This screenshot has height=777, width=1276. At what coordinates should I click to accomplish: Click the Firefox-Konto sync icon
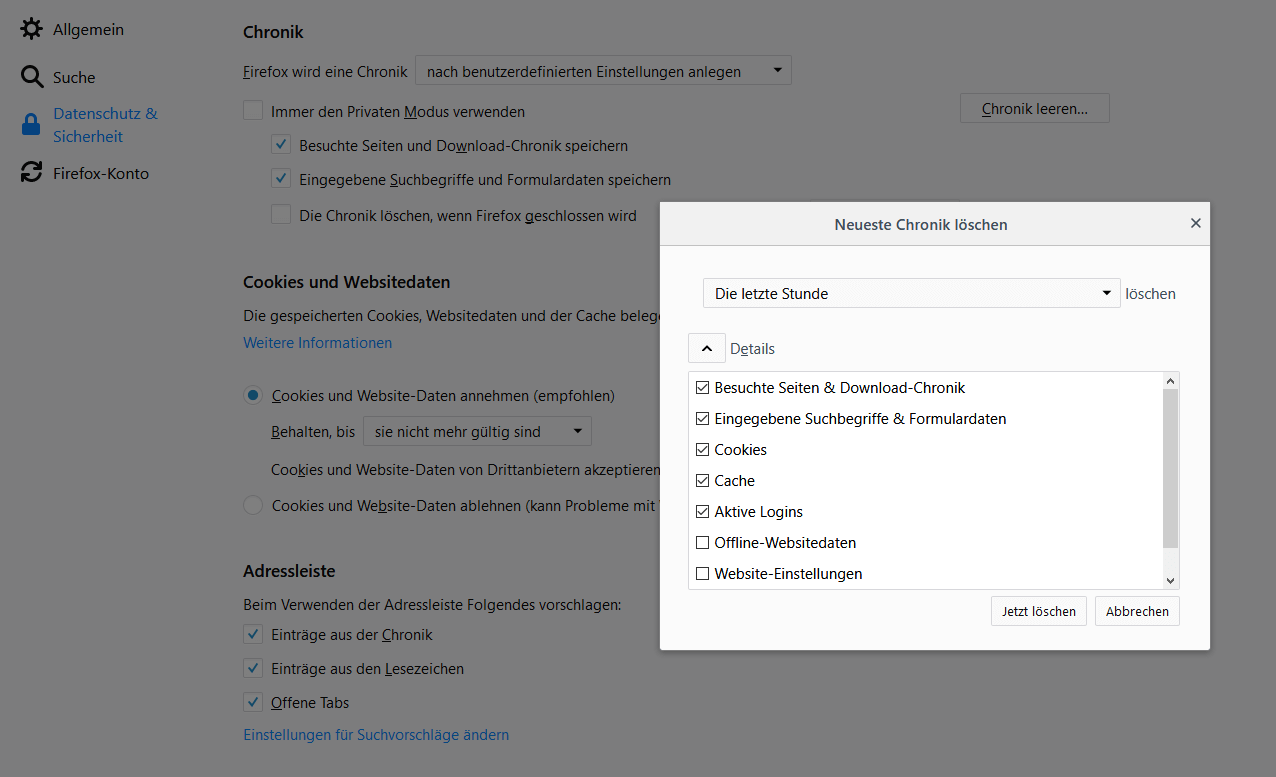(x=32, y=173)
